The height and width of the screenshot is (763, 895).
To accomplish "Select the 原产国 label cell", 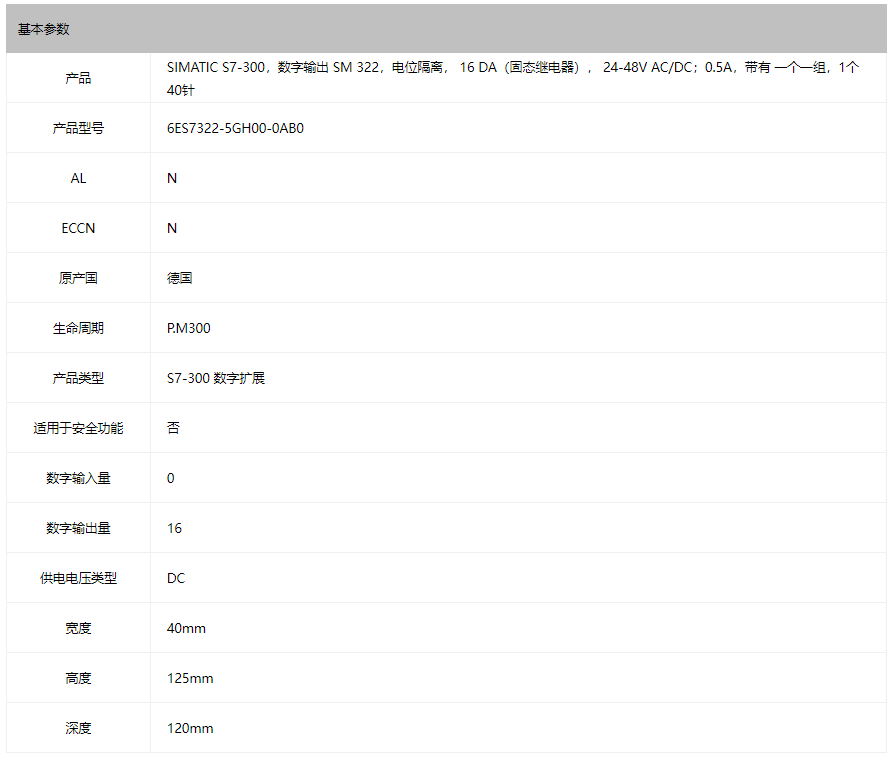I will point(78,278).
